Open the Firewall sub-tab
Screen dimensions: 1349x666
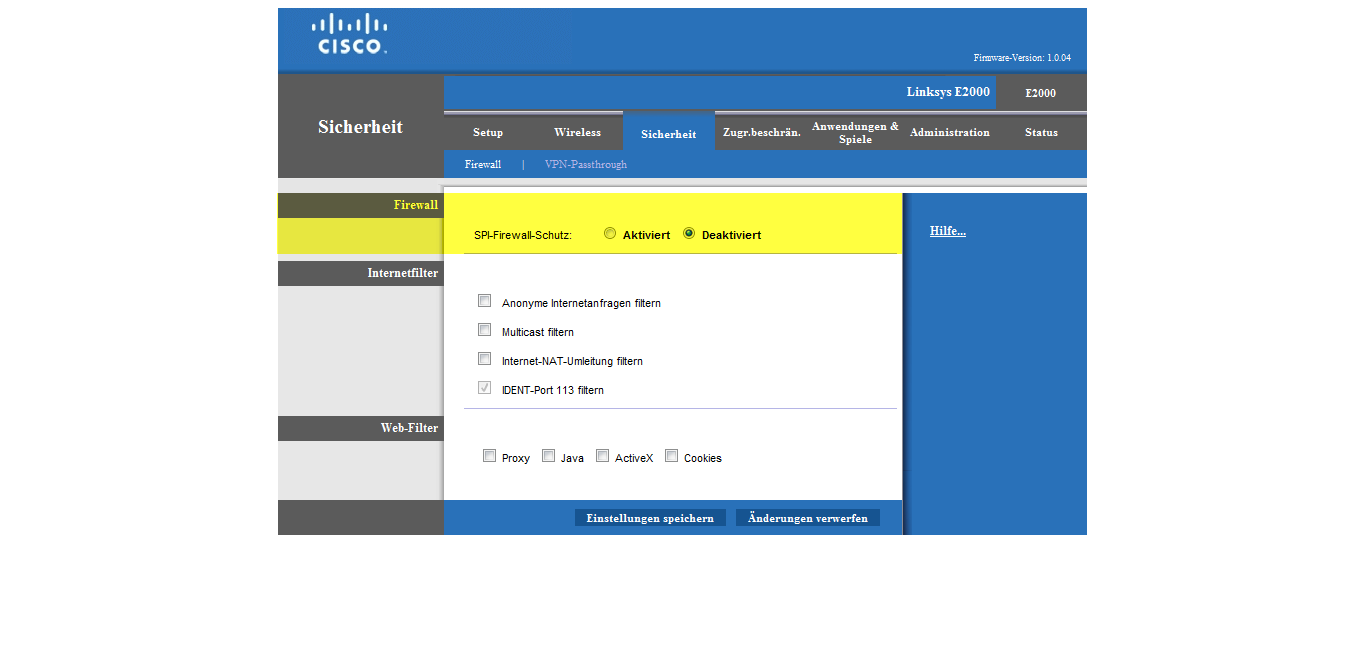tap(482, 164)
